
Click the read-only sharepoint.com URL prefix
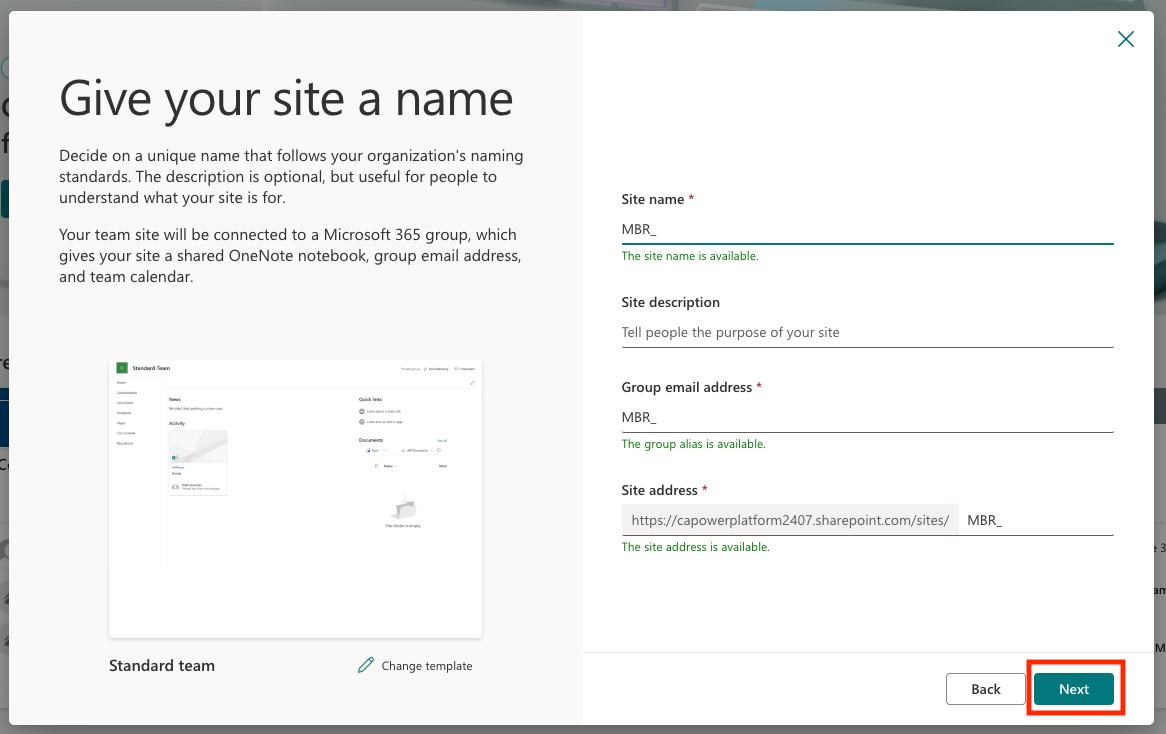(x=790, y=520)
